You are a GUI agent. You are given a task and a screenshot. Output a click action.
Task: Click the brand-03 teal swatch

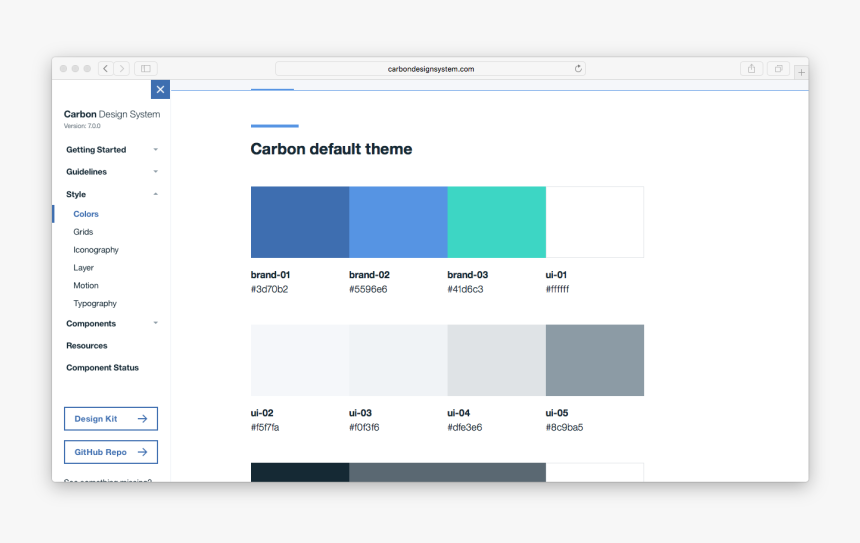coord(496,222)
